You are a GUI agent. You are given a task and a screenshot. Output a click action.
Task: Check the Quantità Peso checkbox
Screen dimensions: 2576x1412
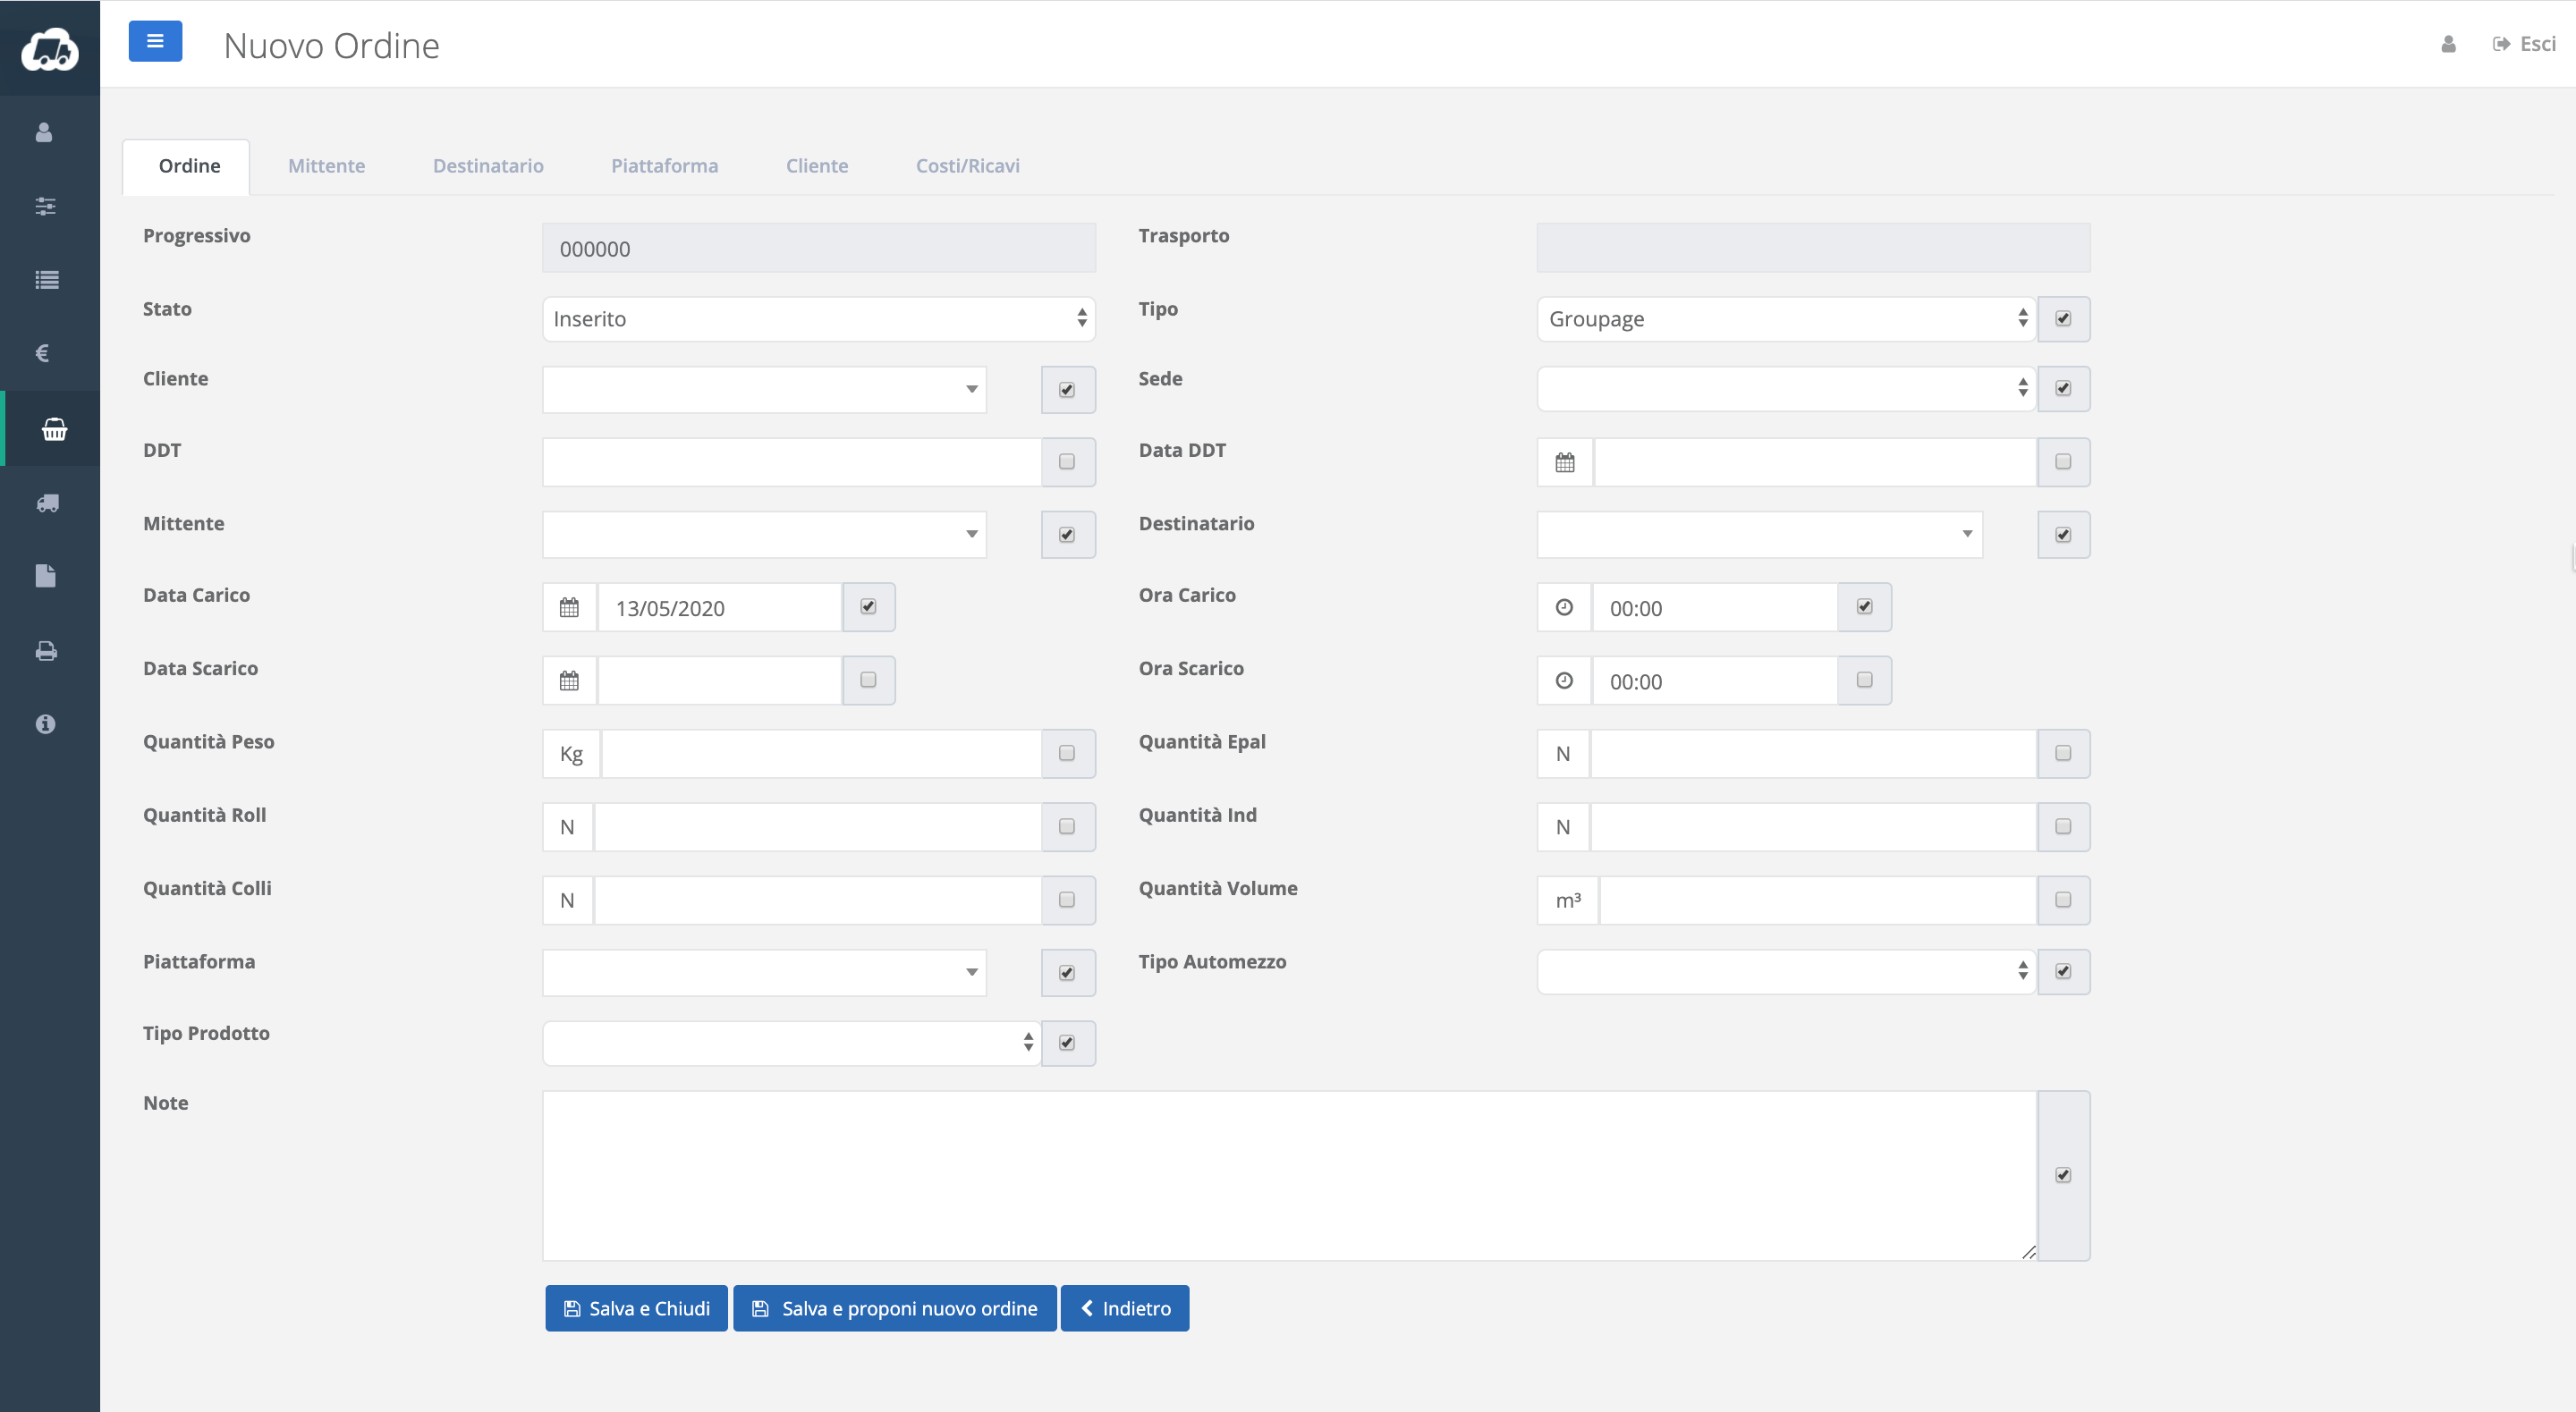tap(1067, 753)
